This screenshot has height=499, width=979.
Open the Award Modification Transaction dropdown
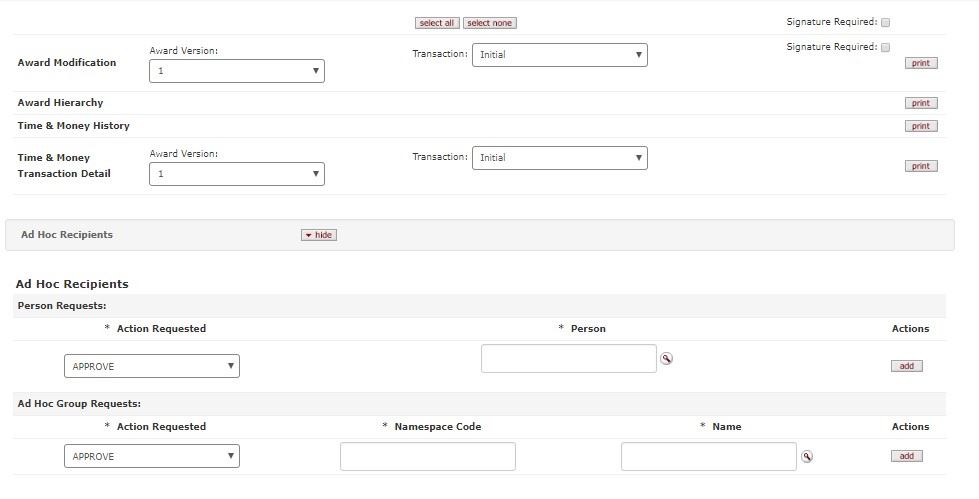[x=559, y=55]
